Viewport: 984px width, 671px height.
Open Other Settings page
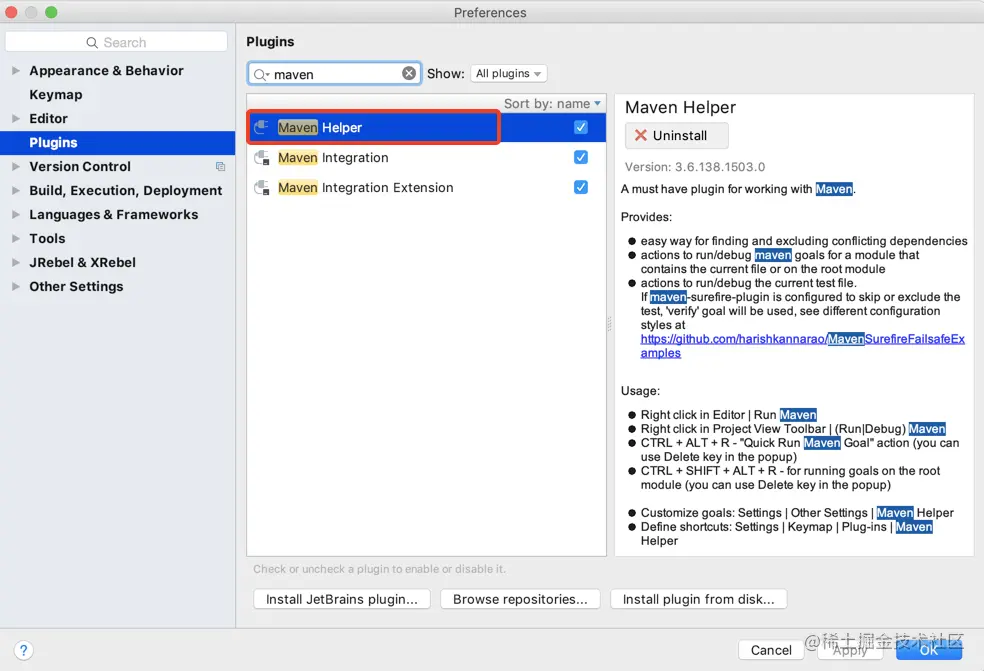tap(76, 286)
